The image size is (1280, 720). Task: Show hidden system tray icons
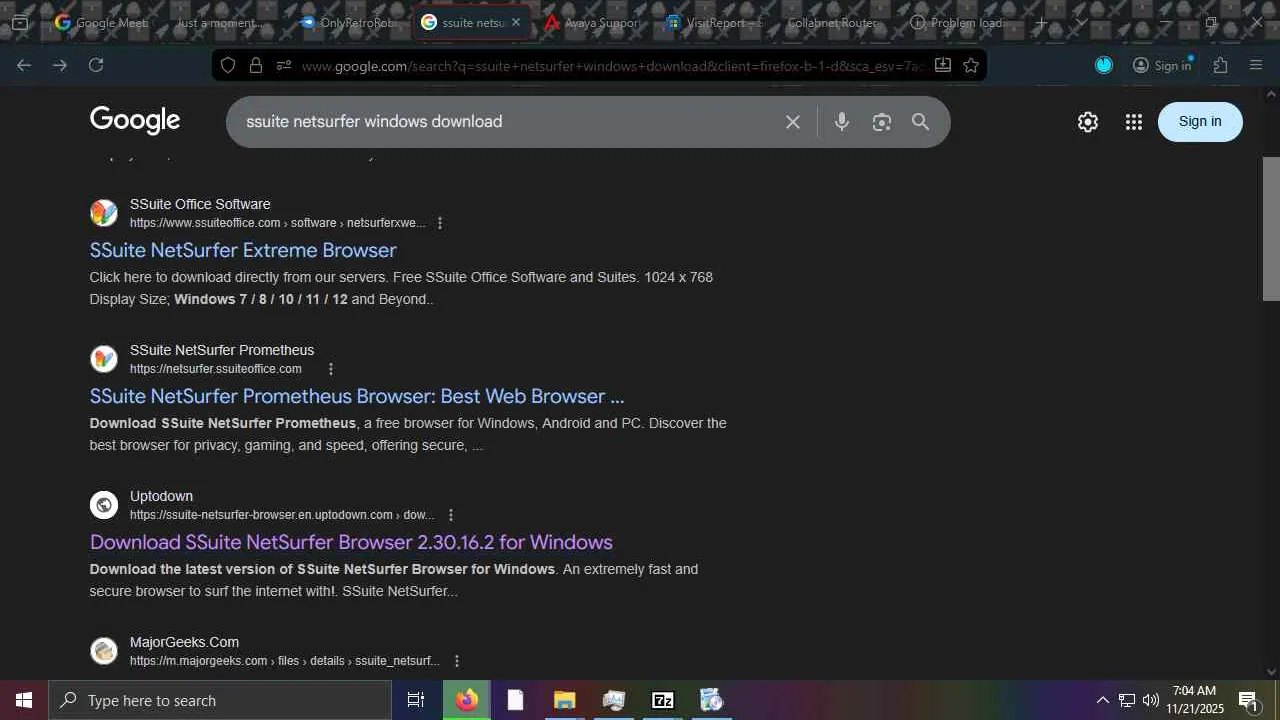coord(1102,700)
